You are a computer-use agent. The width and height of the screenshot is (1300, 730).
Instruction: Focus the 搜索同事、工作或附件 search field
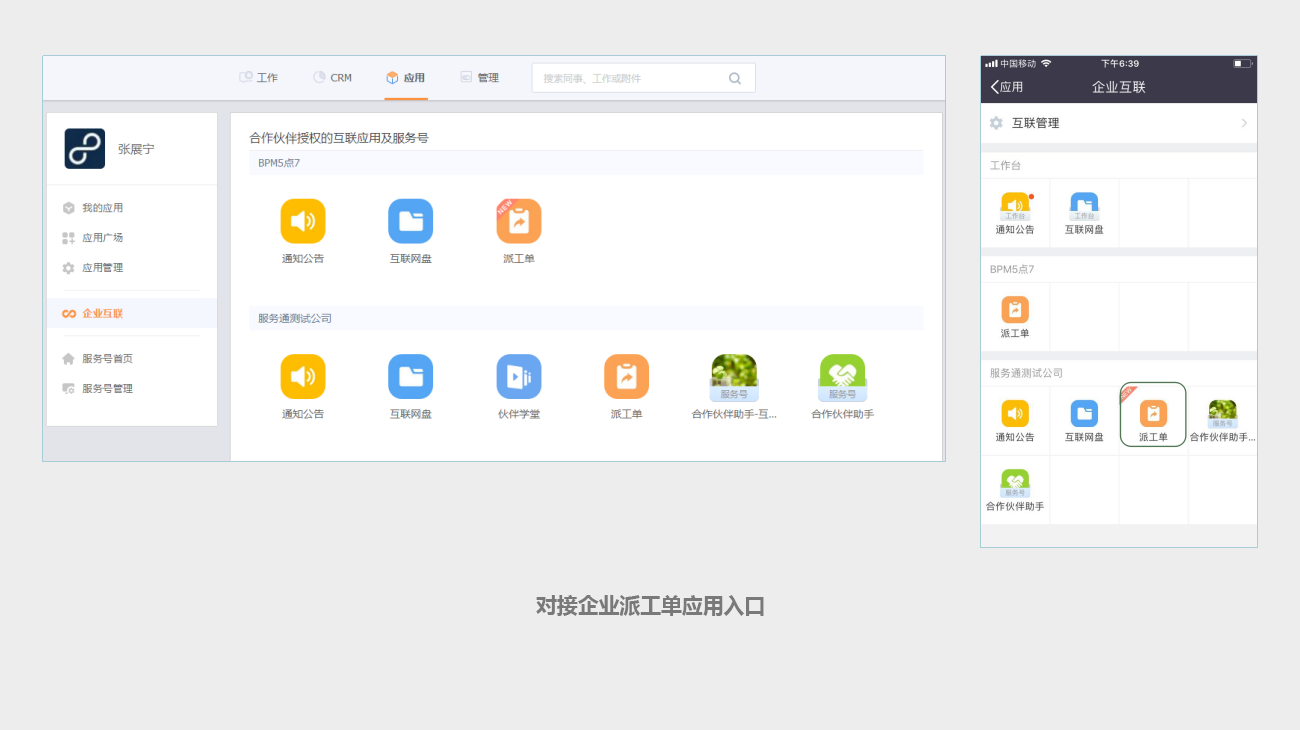point(643,78)
